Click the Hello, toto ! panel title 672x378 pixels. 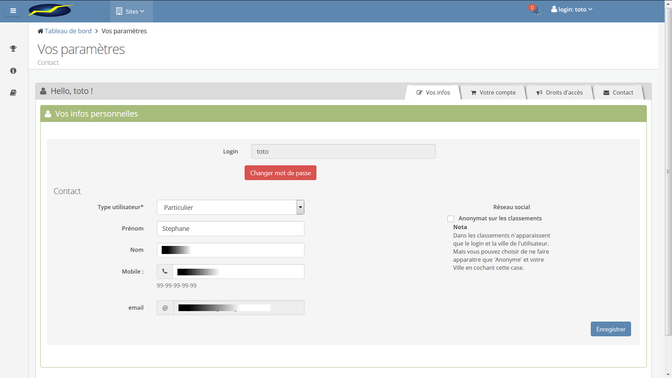(72, 91)
